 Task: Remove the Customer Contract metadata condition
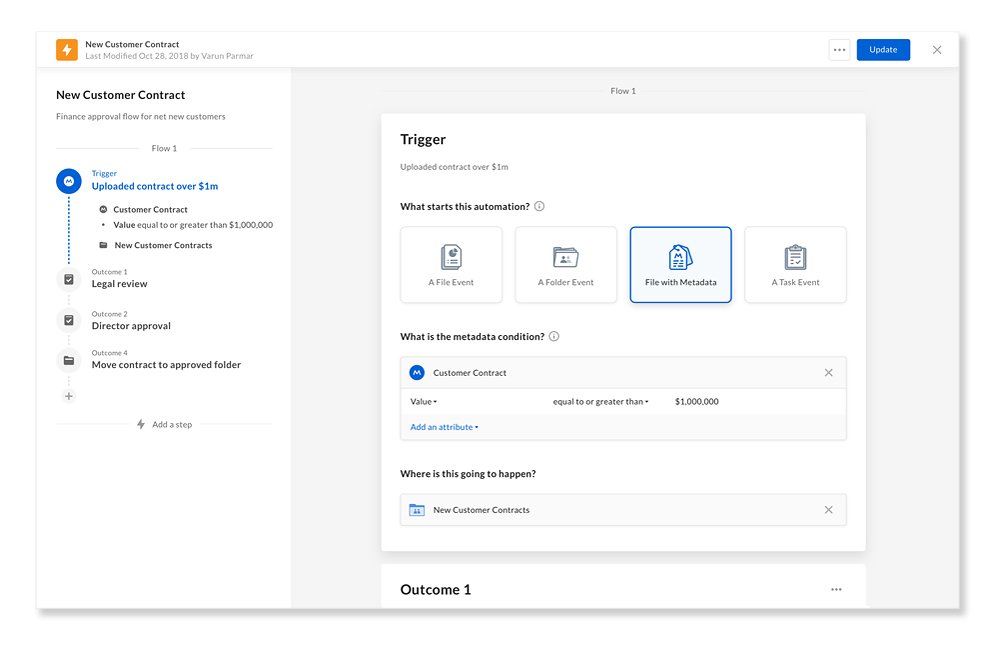[x=828, y=372]
